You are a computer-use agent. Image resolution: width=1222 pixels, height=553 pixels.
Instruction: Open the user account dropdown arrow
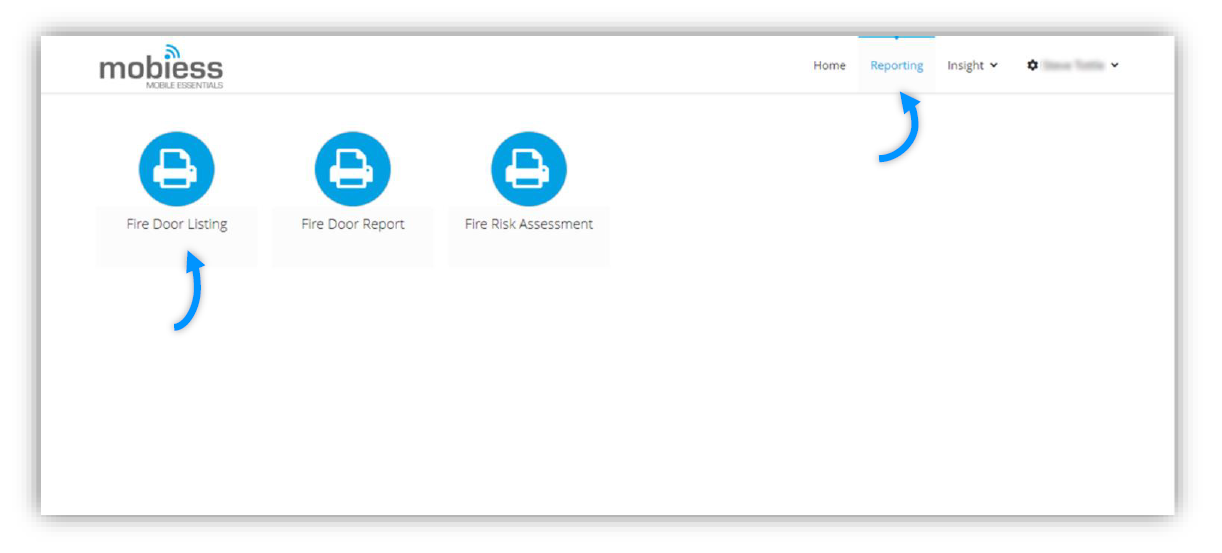point(1114,66)
